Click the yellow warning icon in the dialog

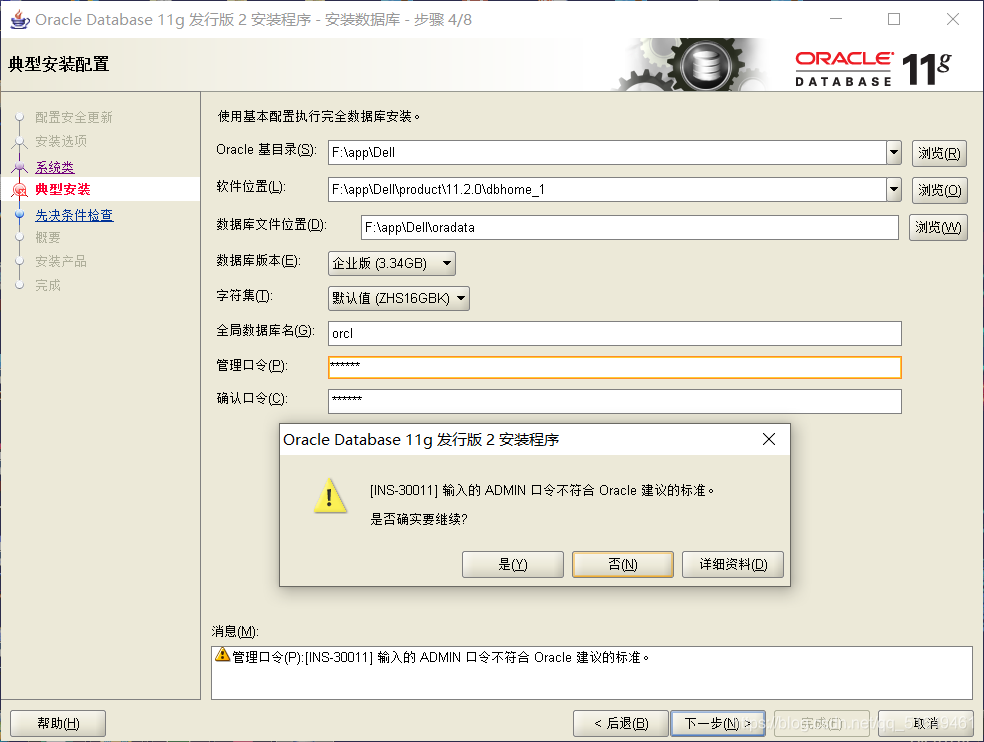coord(330,496)
